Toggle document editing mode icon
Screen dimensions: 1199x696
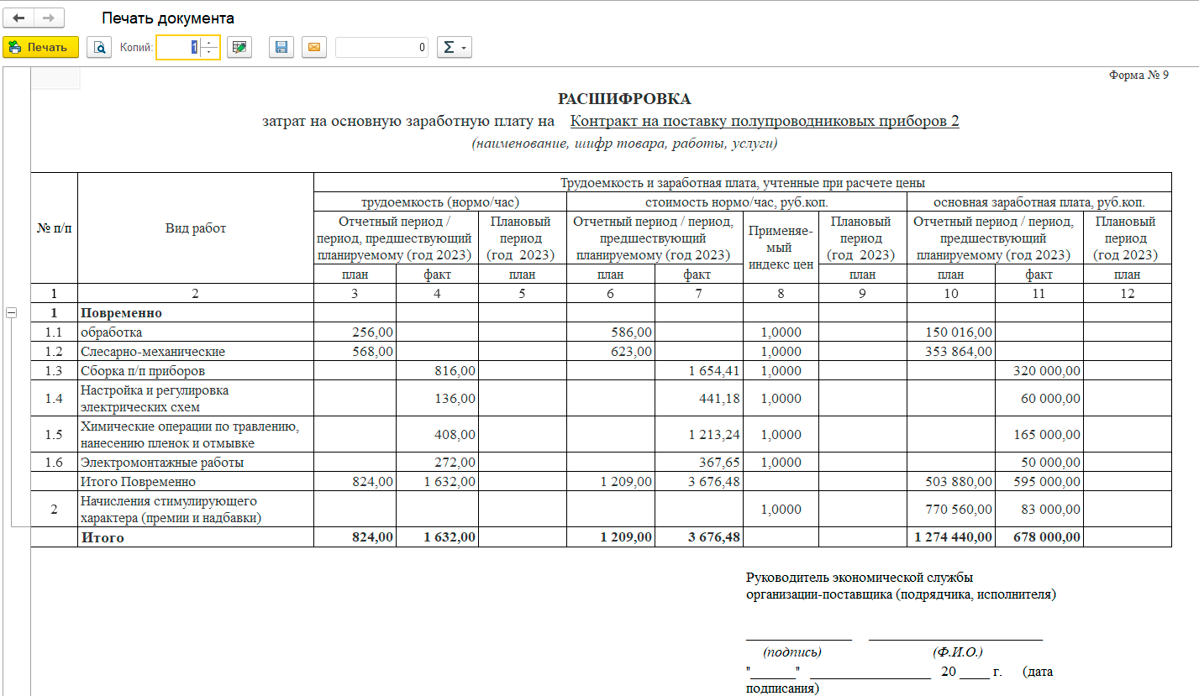[x=238, y=47]
